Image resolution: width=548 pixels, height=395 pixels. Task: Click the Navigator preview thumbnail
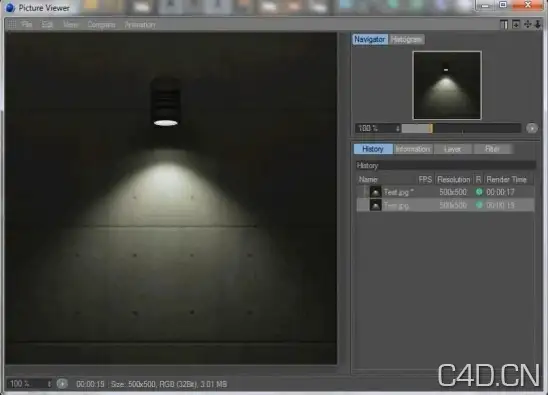[x=447, y=85]
